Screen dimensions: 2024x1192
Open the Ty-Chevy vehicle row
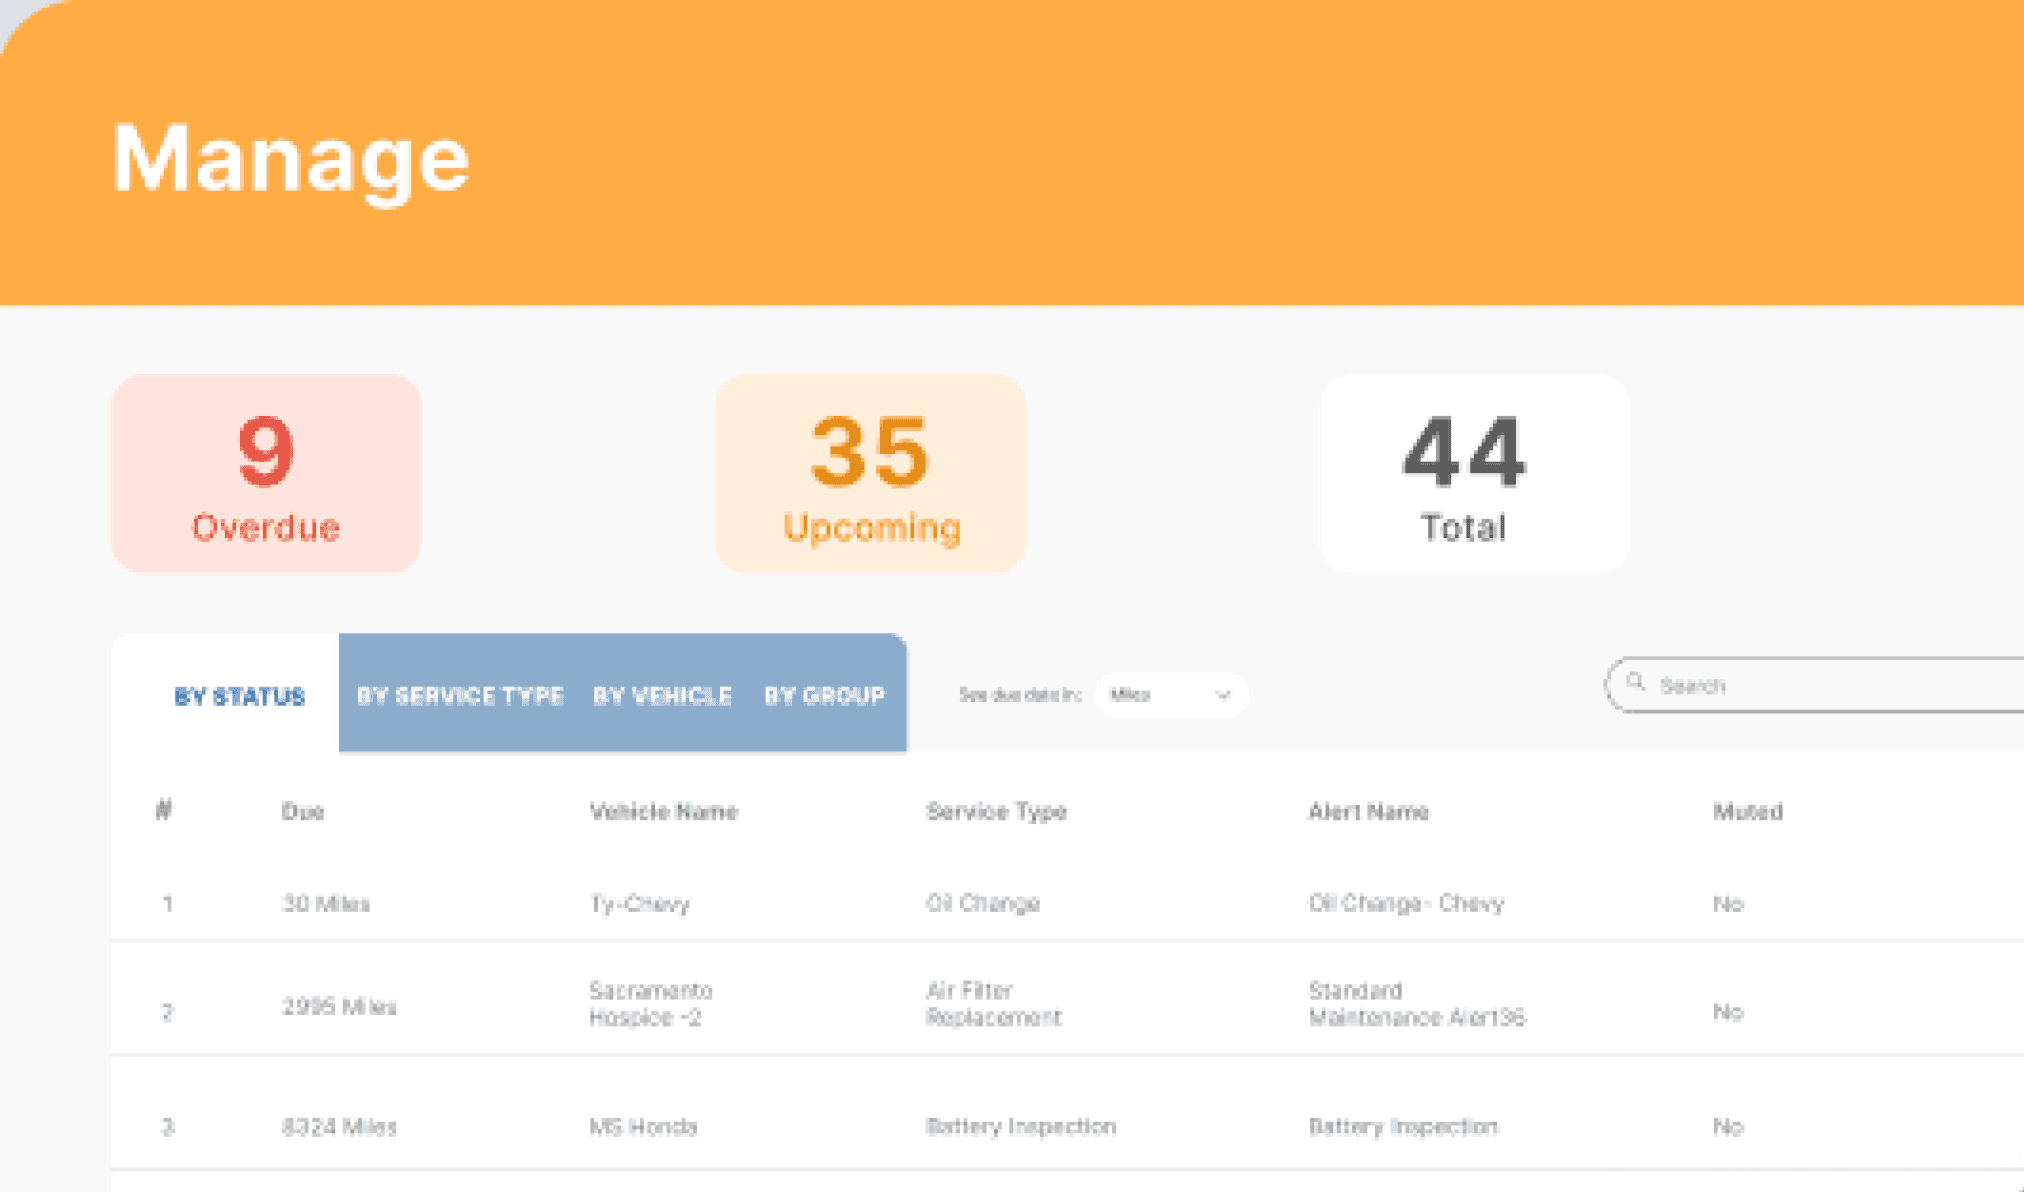point(1067,903)
